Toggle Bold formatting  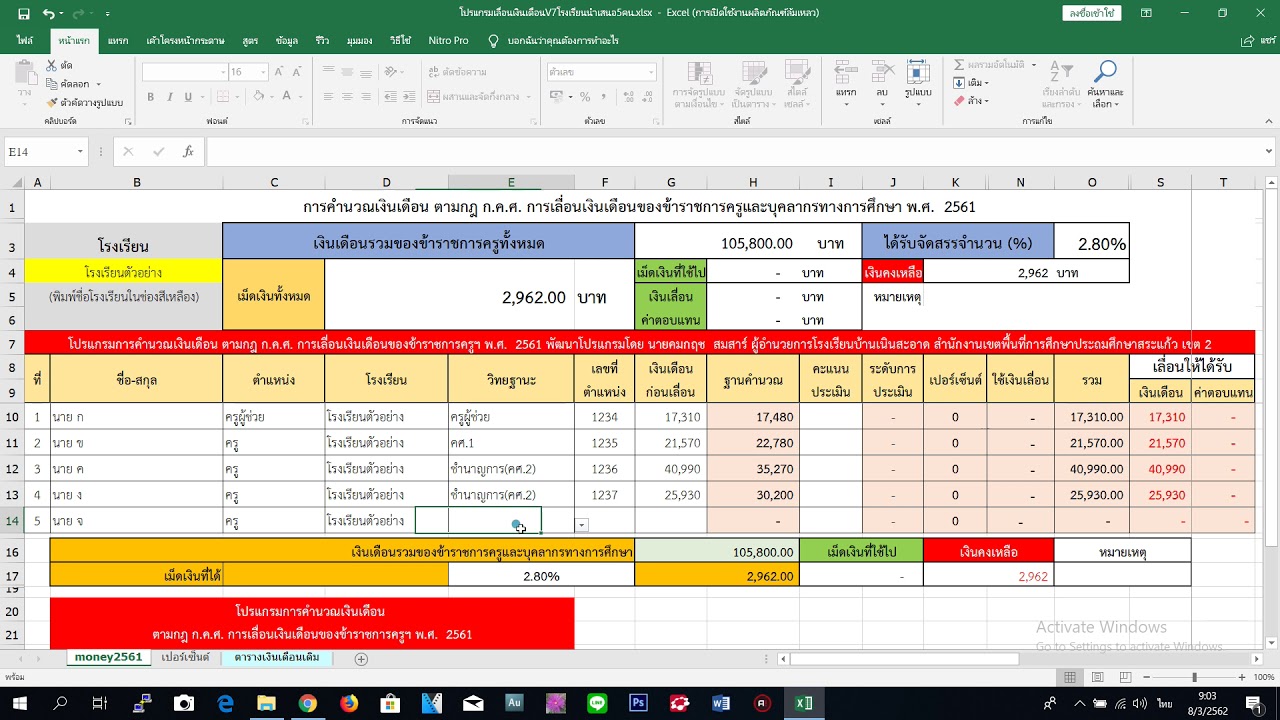point(150,97)
